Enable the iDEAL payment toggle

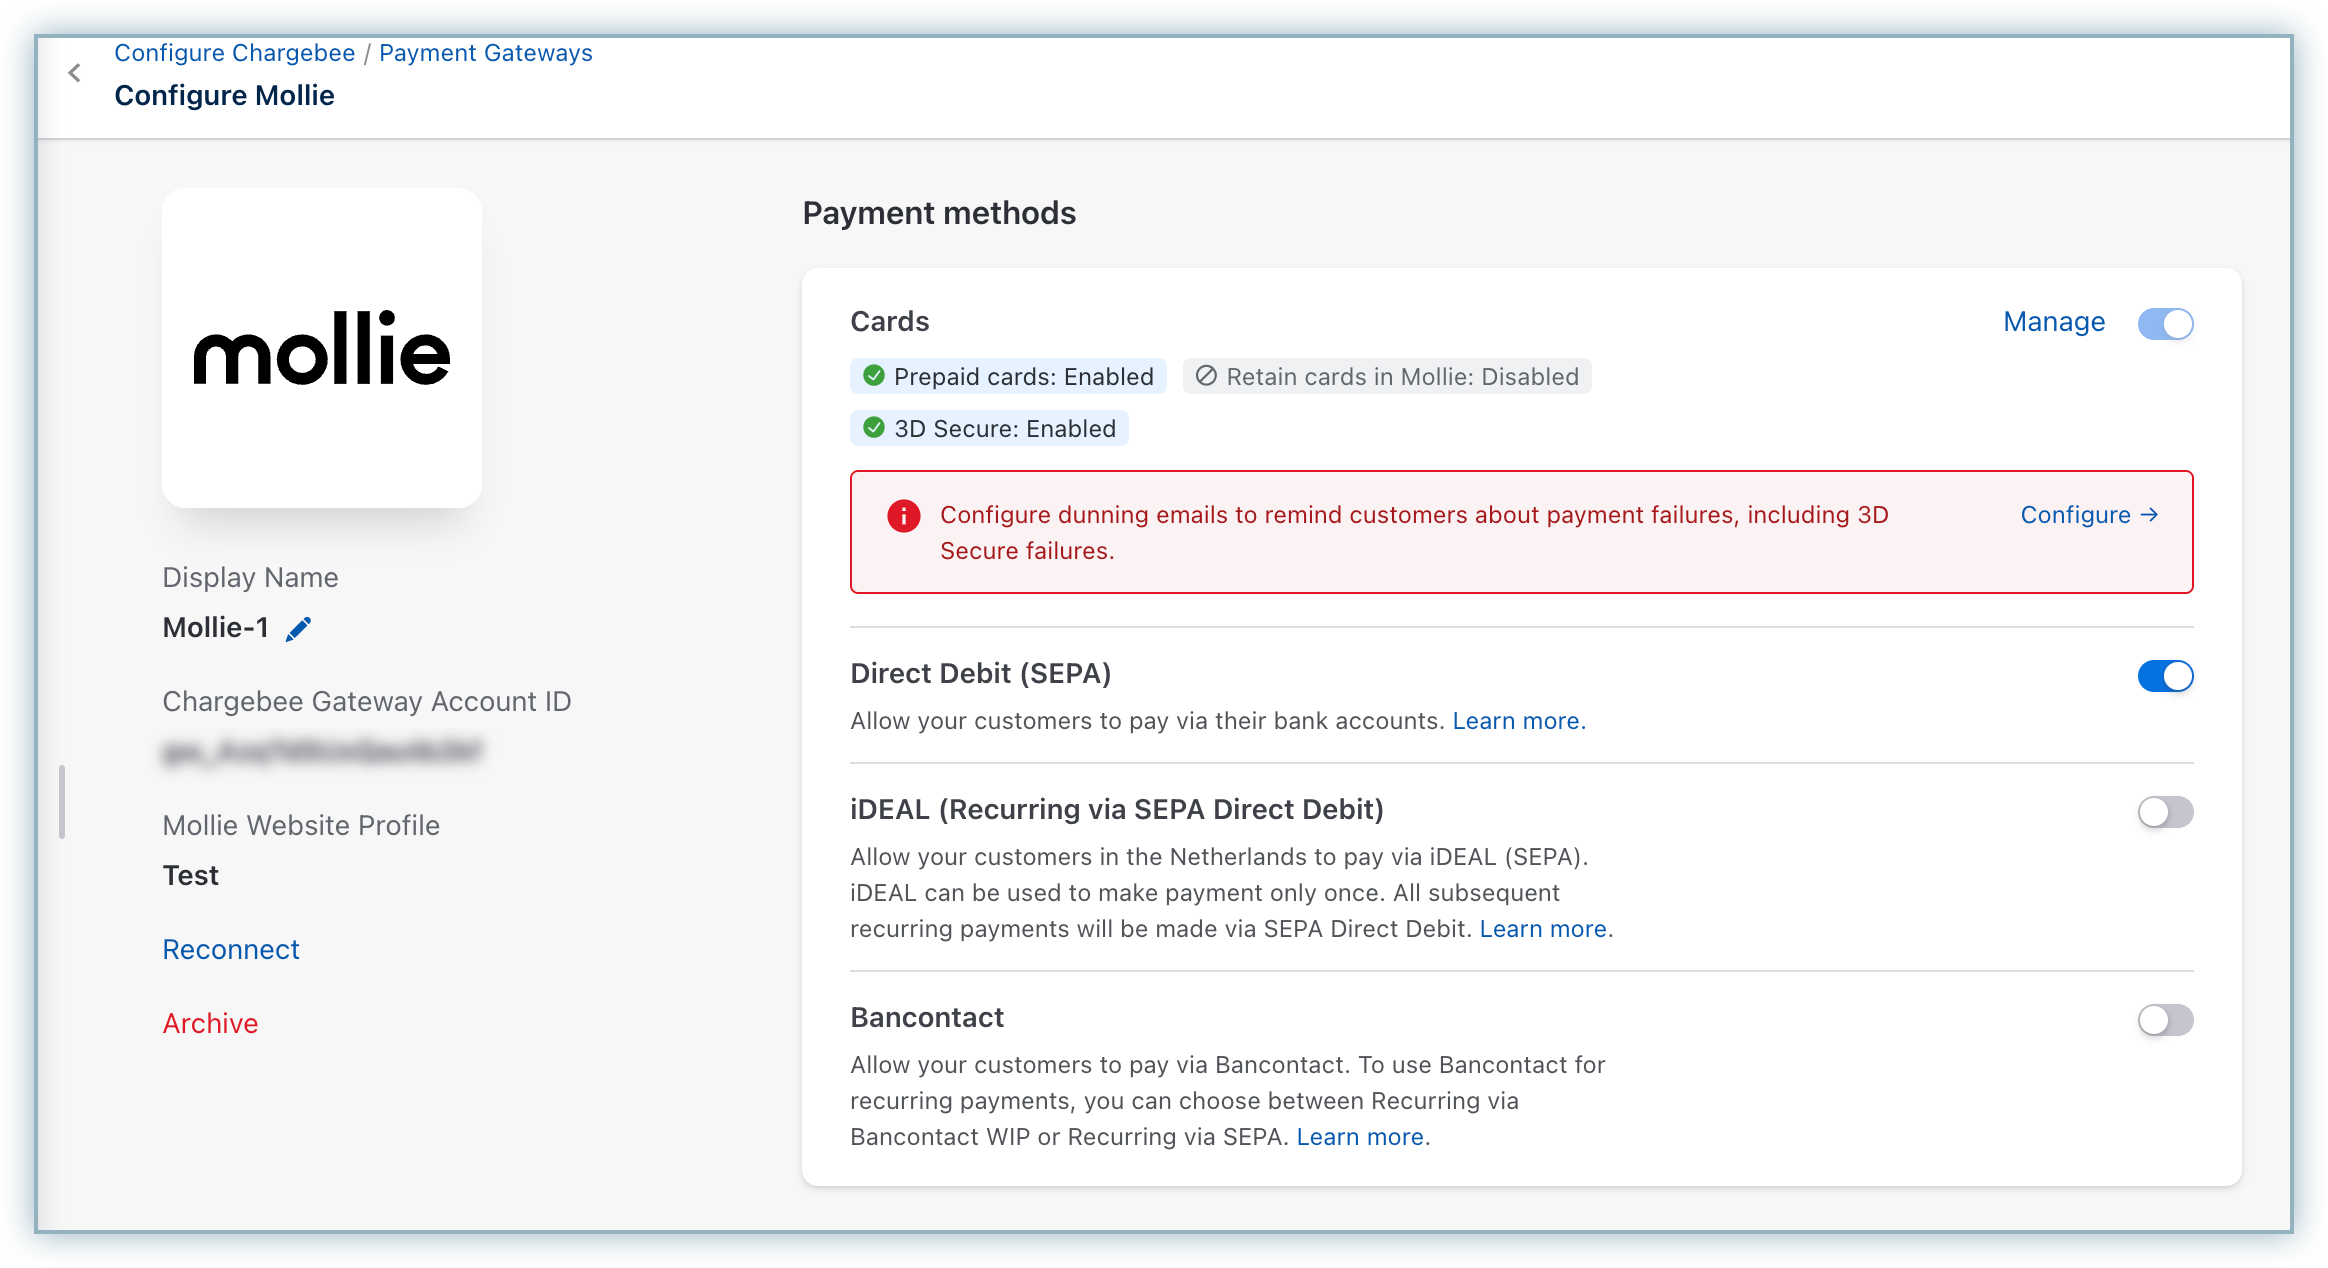point(2165,812)
